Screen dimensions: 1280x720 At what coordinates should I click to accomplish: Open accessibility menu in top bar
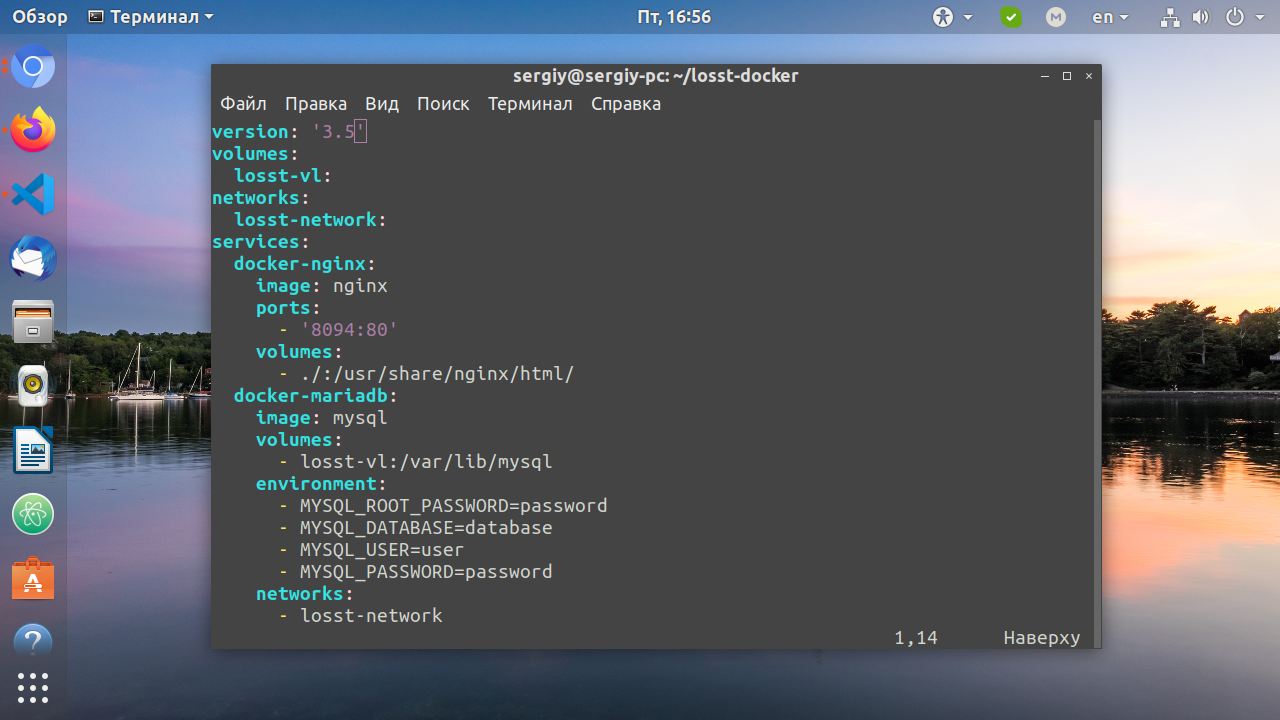click(952, 17)
